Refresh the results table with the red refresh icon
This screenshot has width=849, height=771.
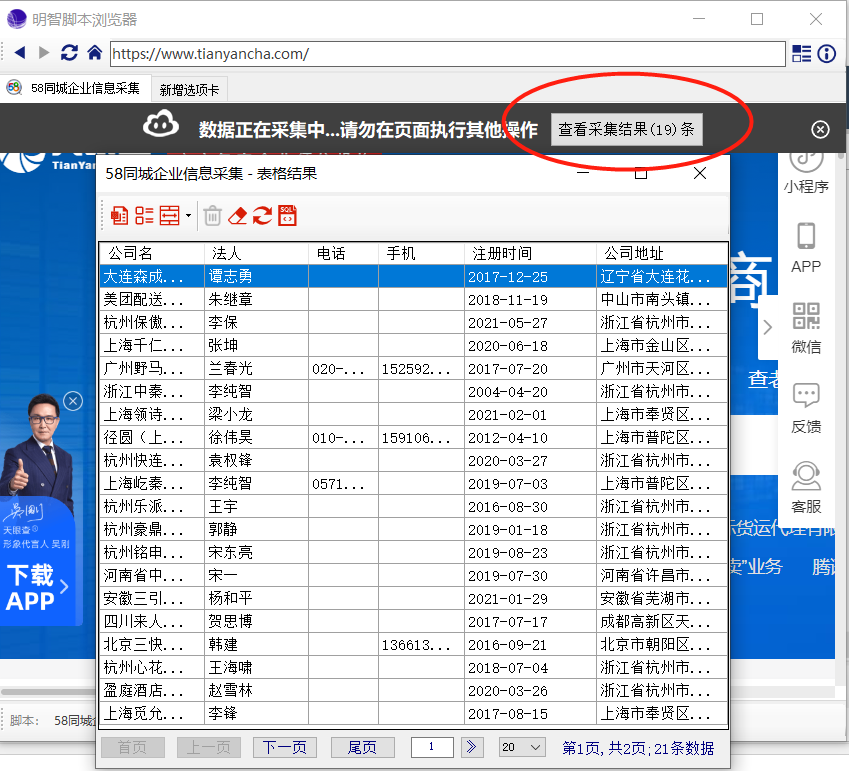(262, 215)
